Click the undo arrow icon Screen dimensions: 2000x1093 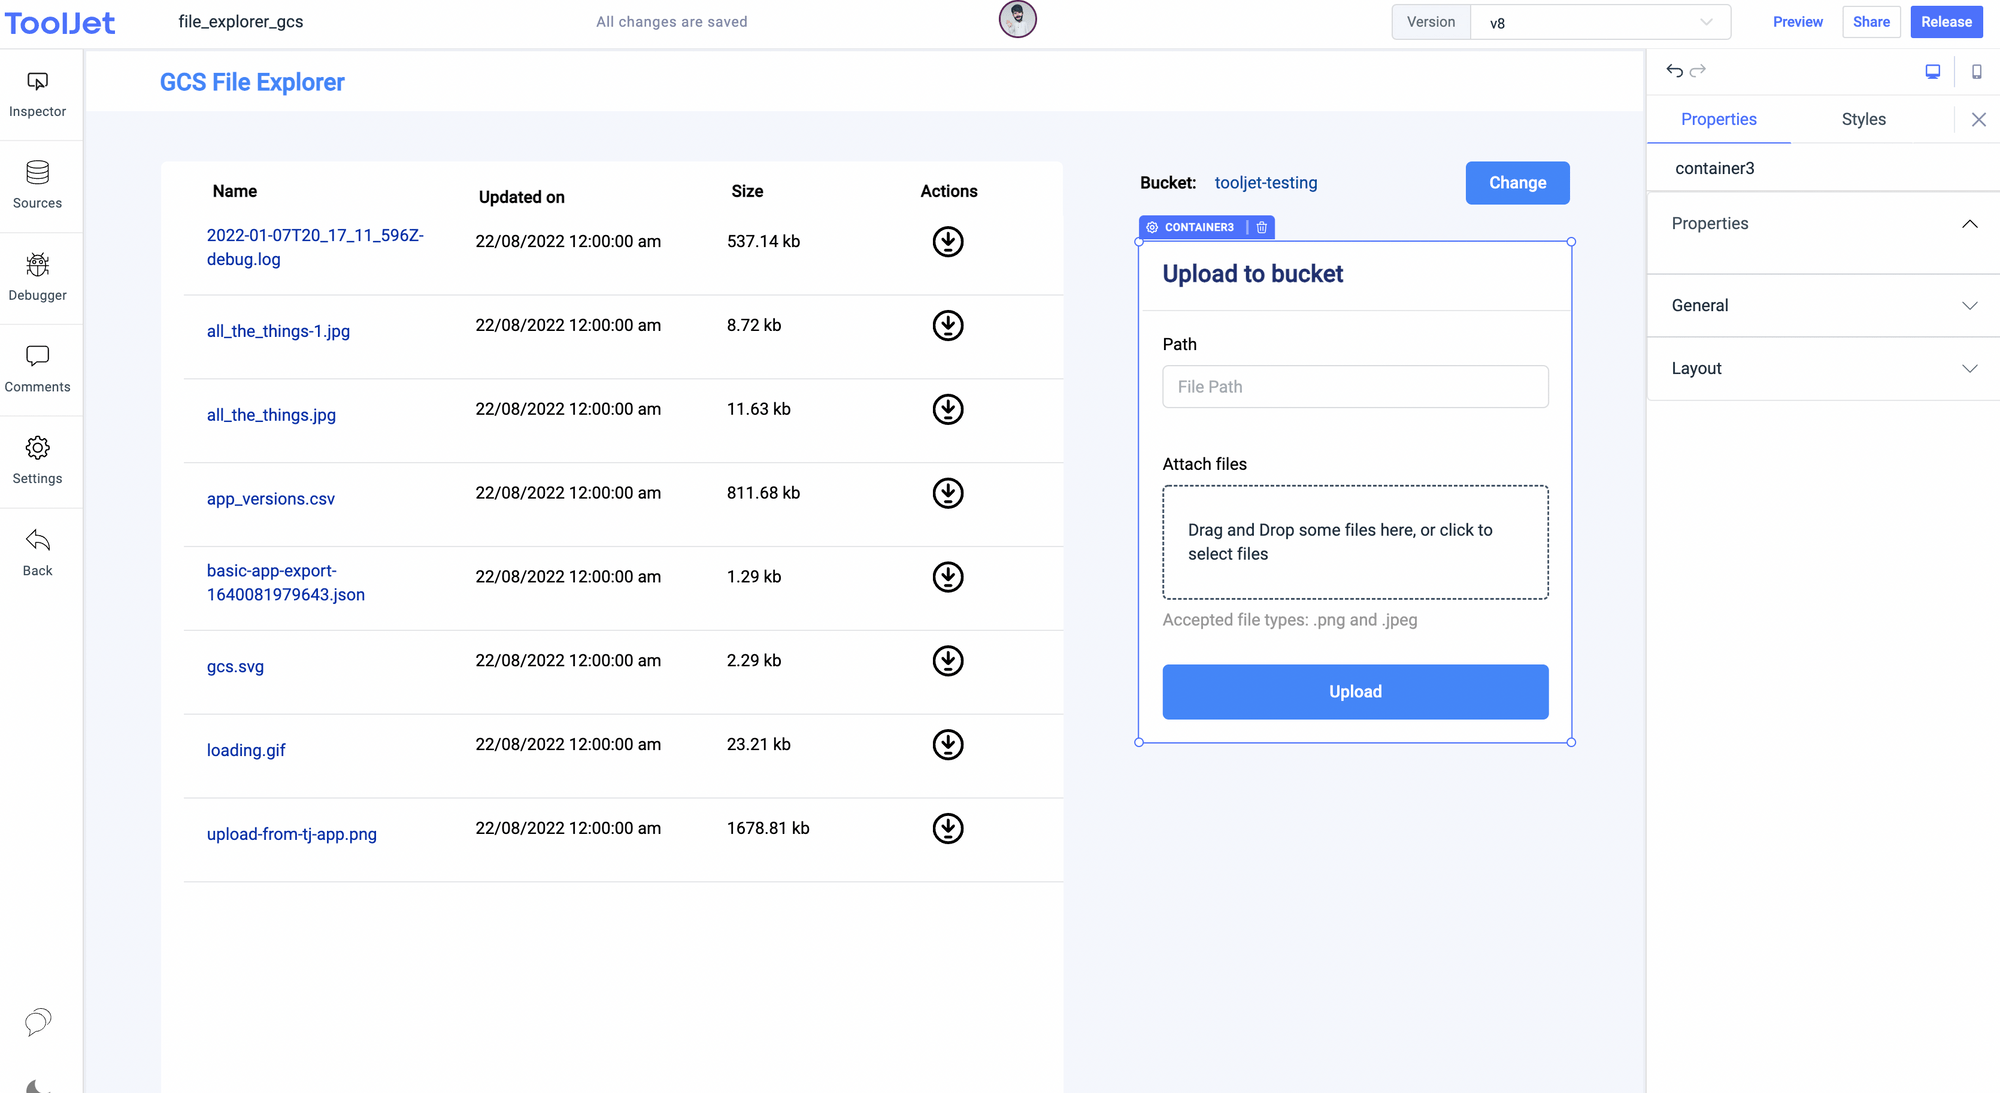(x=1676, y=71)
